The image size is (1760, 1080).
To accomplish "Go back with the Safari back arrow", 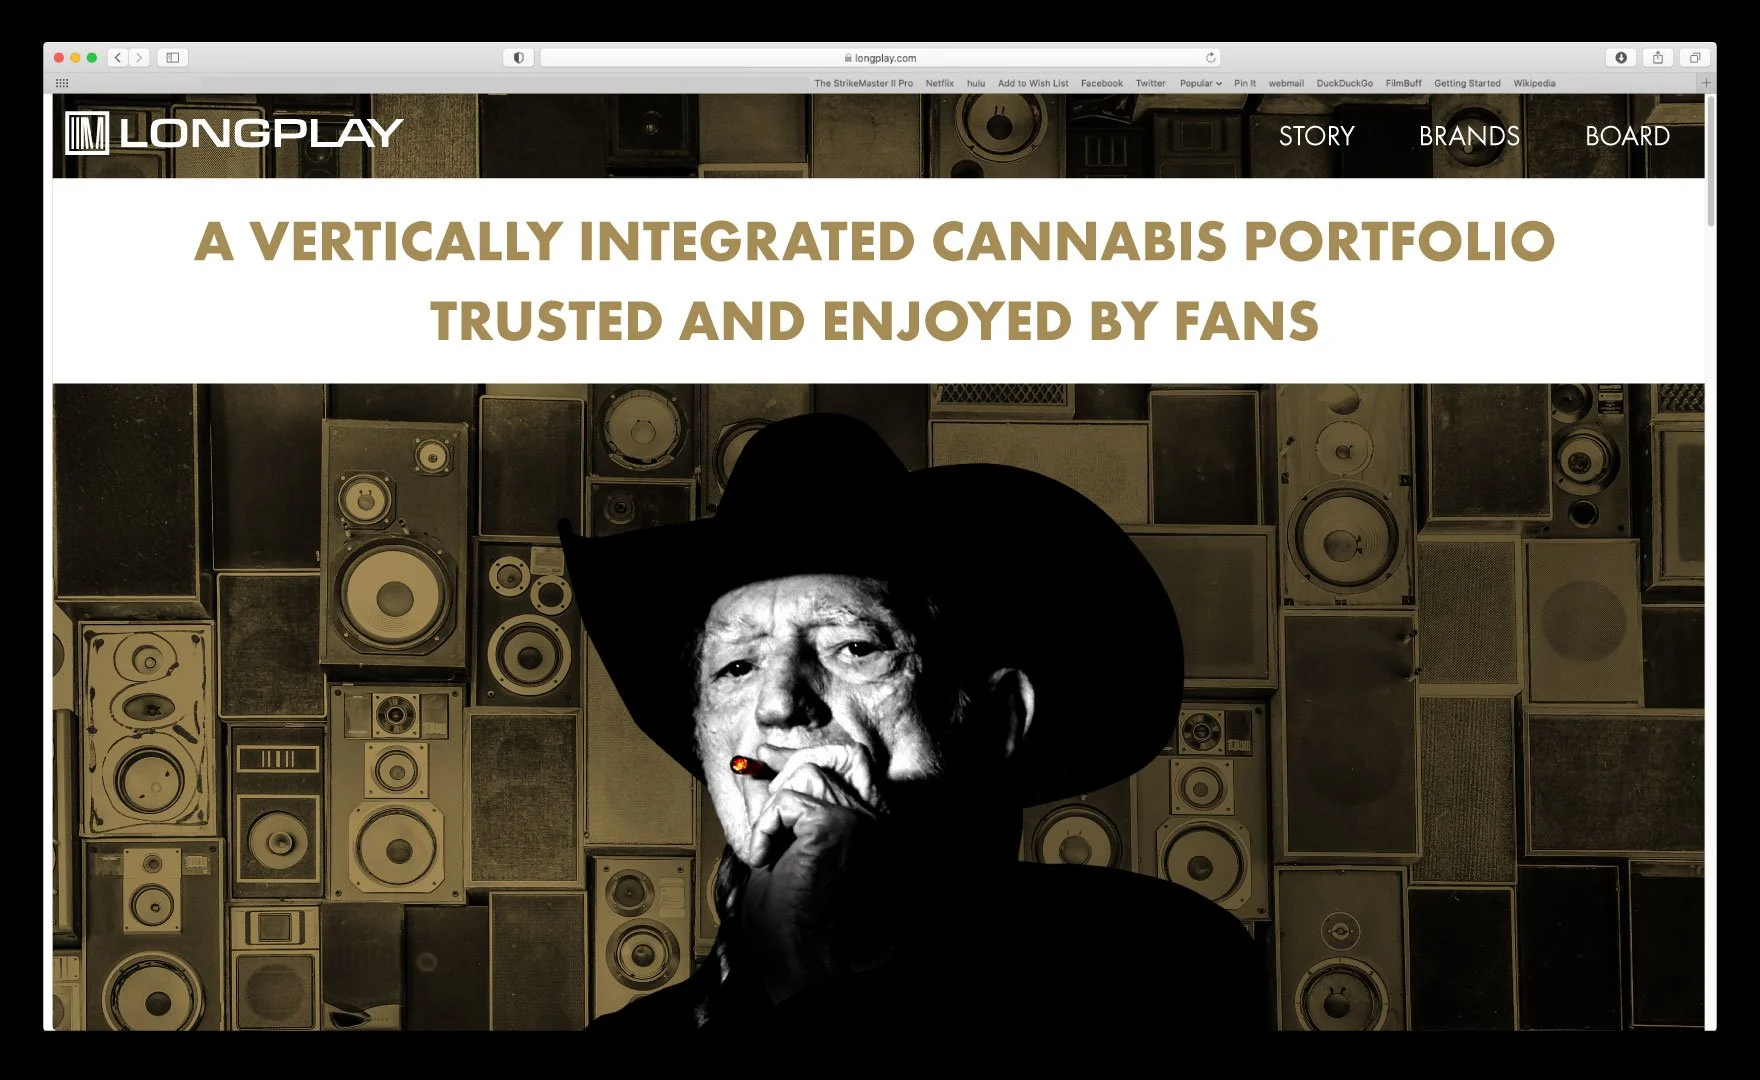I will [118, 58].
